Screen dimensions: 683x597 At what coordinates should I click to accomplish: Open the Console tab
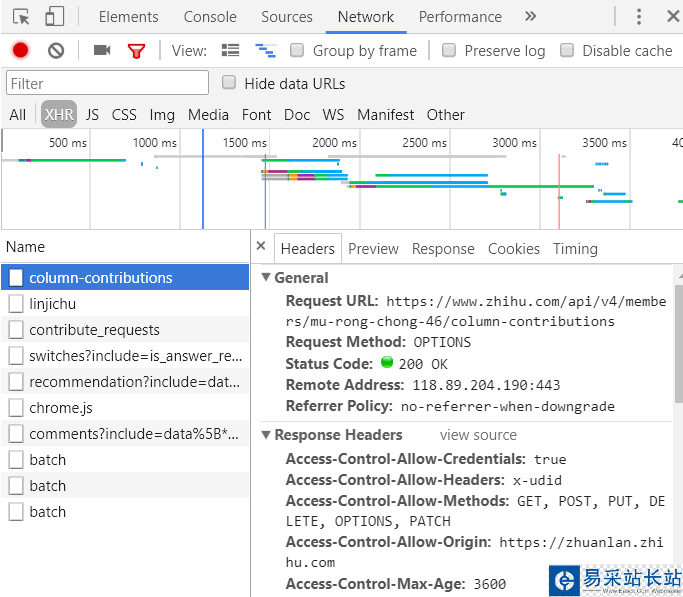pos(210,17)
